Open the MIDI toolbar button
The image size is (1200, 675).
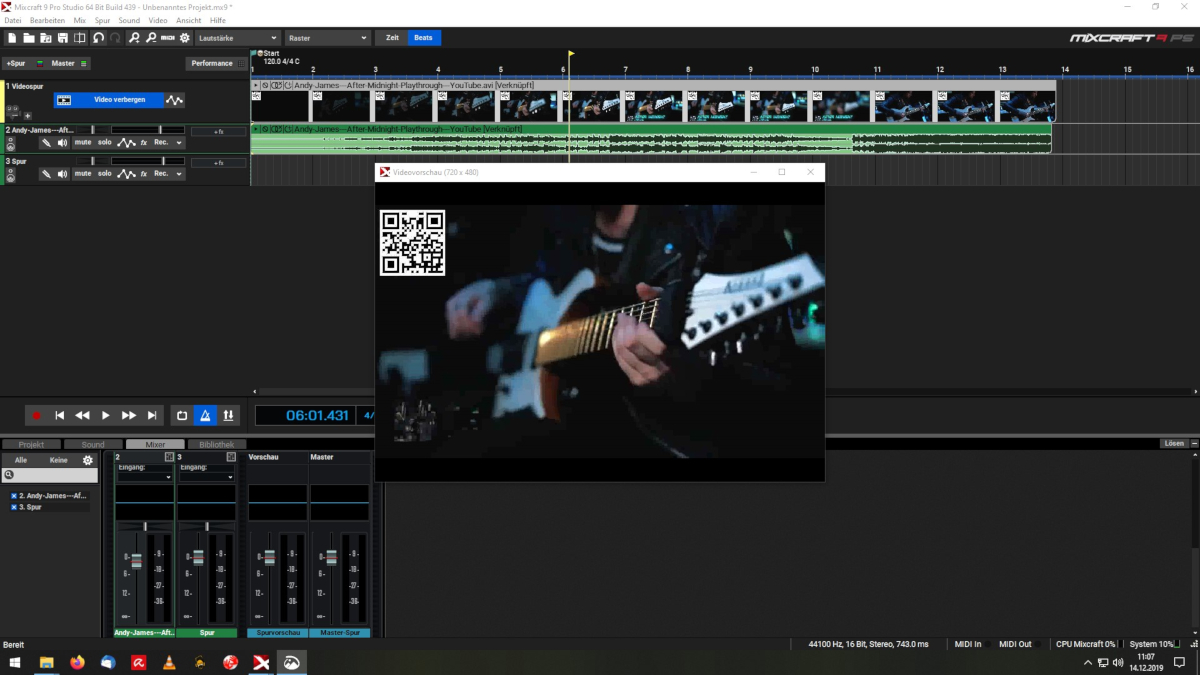tap(168, 38)
